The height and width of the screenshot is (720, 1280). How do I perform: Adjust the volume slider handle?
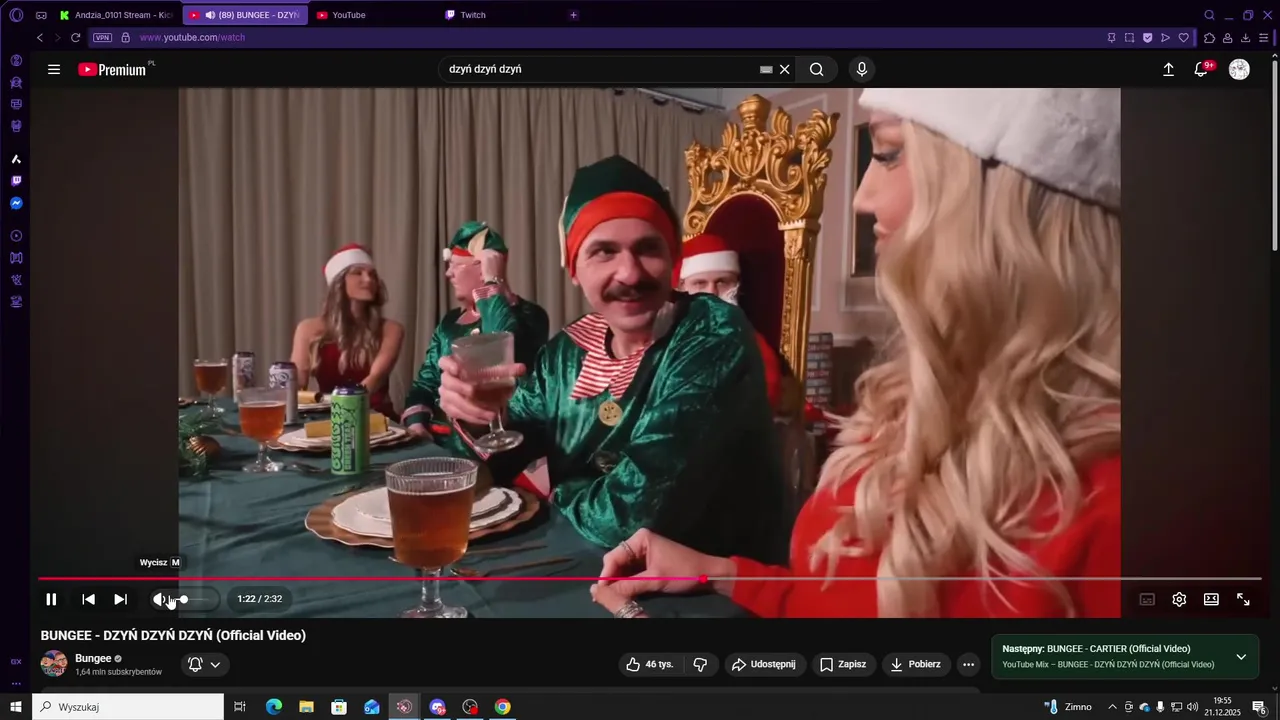tap(183, 599)
